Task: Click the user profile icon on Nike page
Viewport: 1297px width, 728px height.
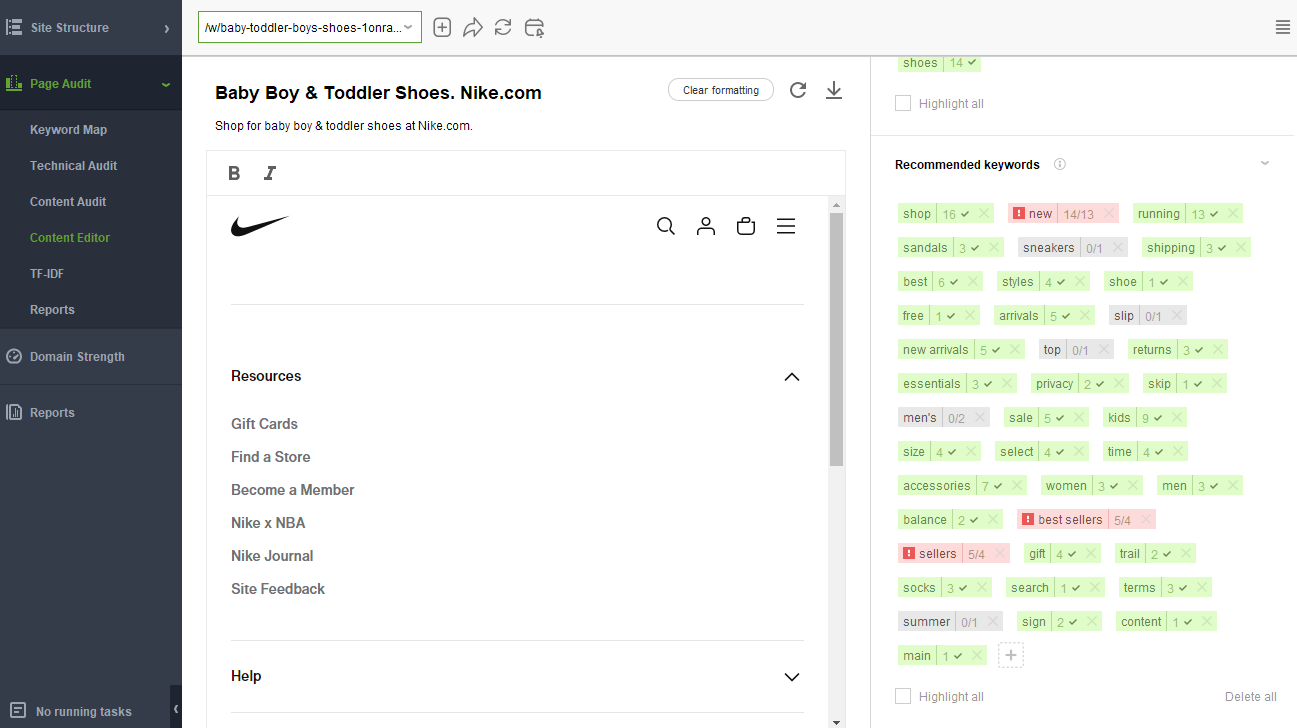Action: click(706, 226)
